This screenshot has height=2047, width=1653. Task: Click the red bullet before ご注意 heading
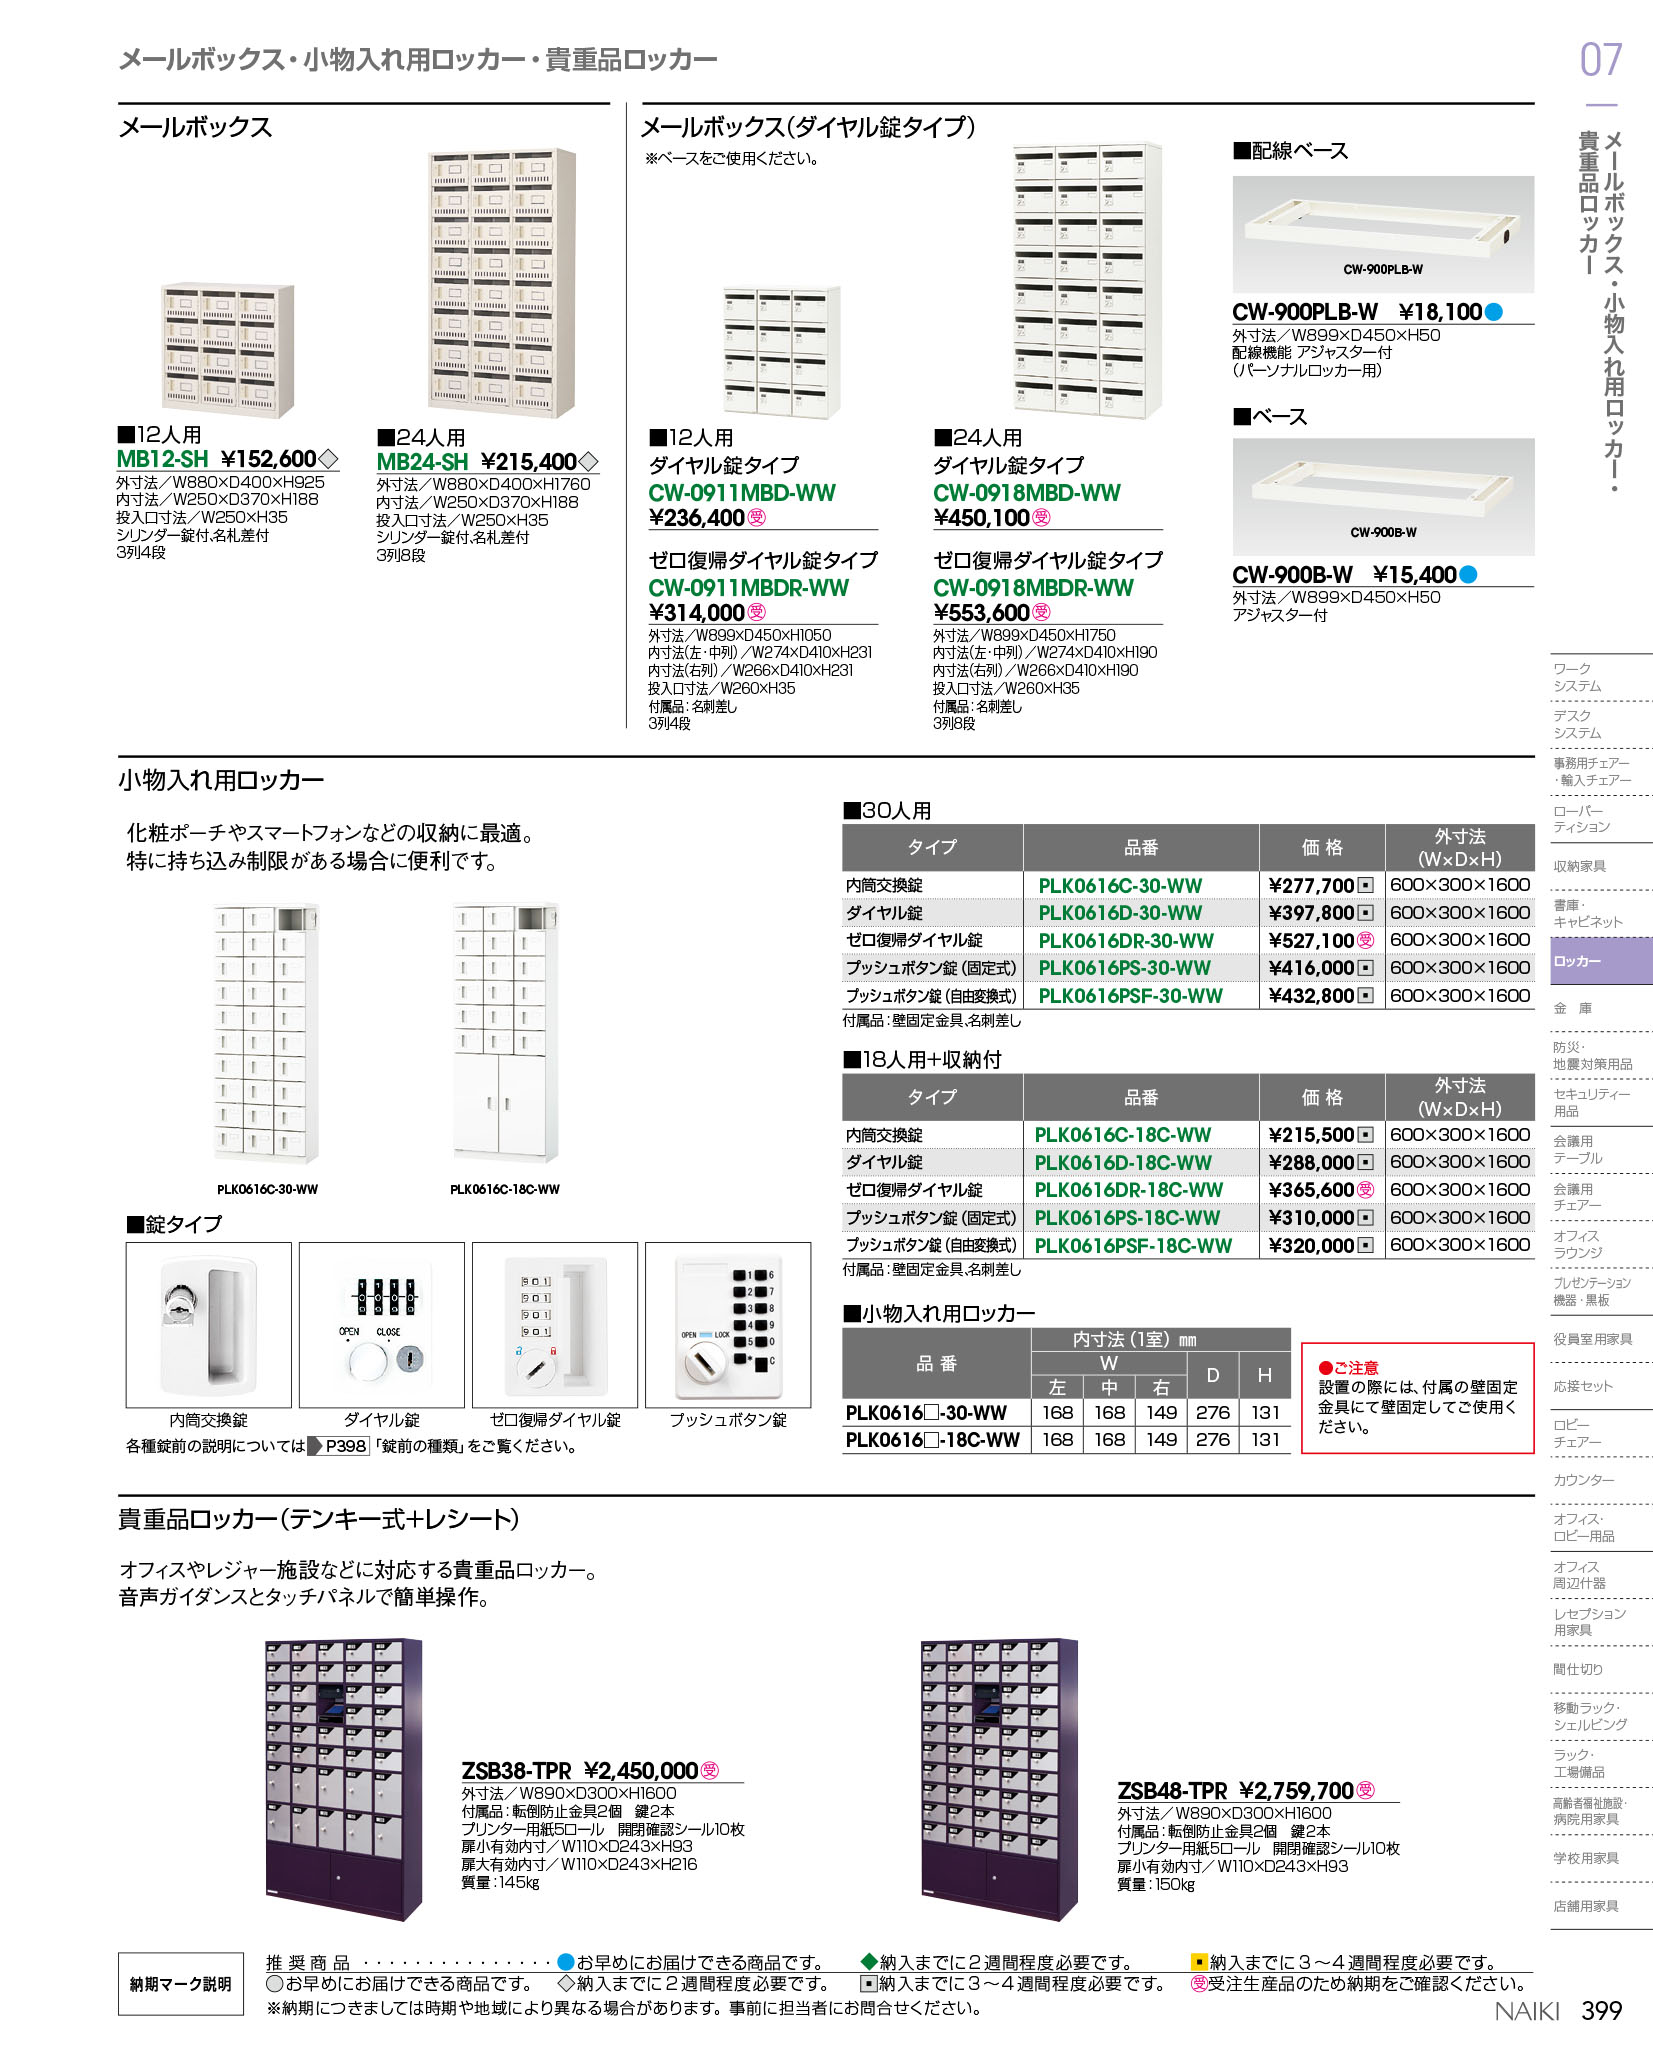1326,1367
